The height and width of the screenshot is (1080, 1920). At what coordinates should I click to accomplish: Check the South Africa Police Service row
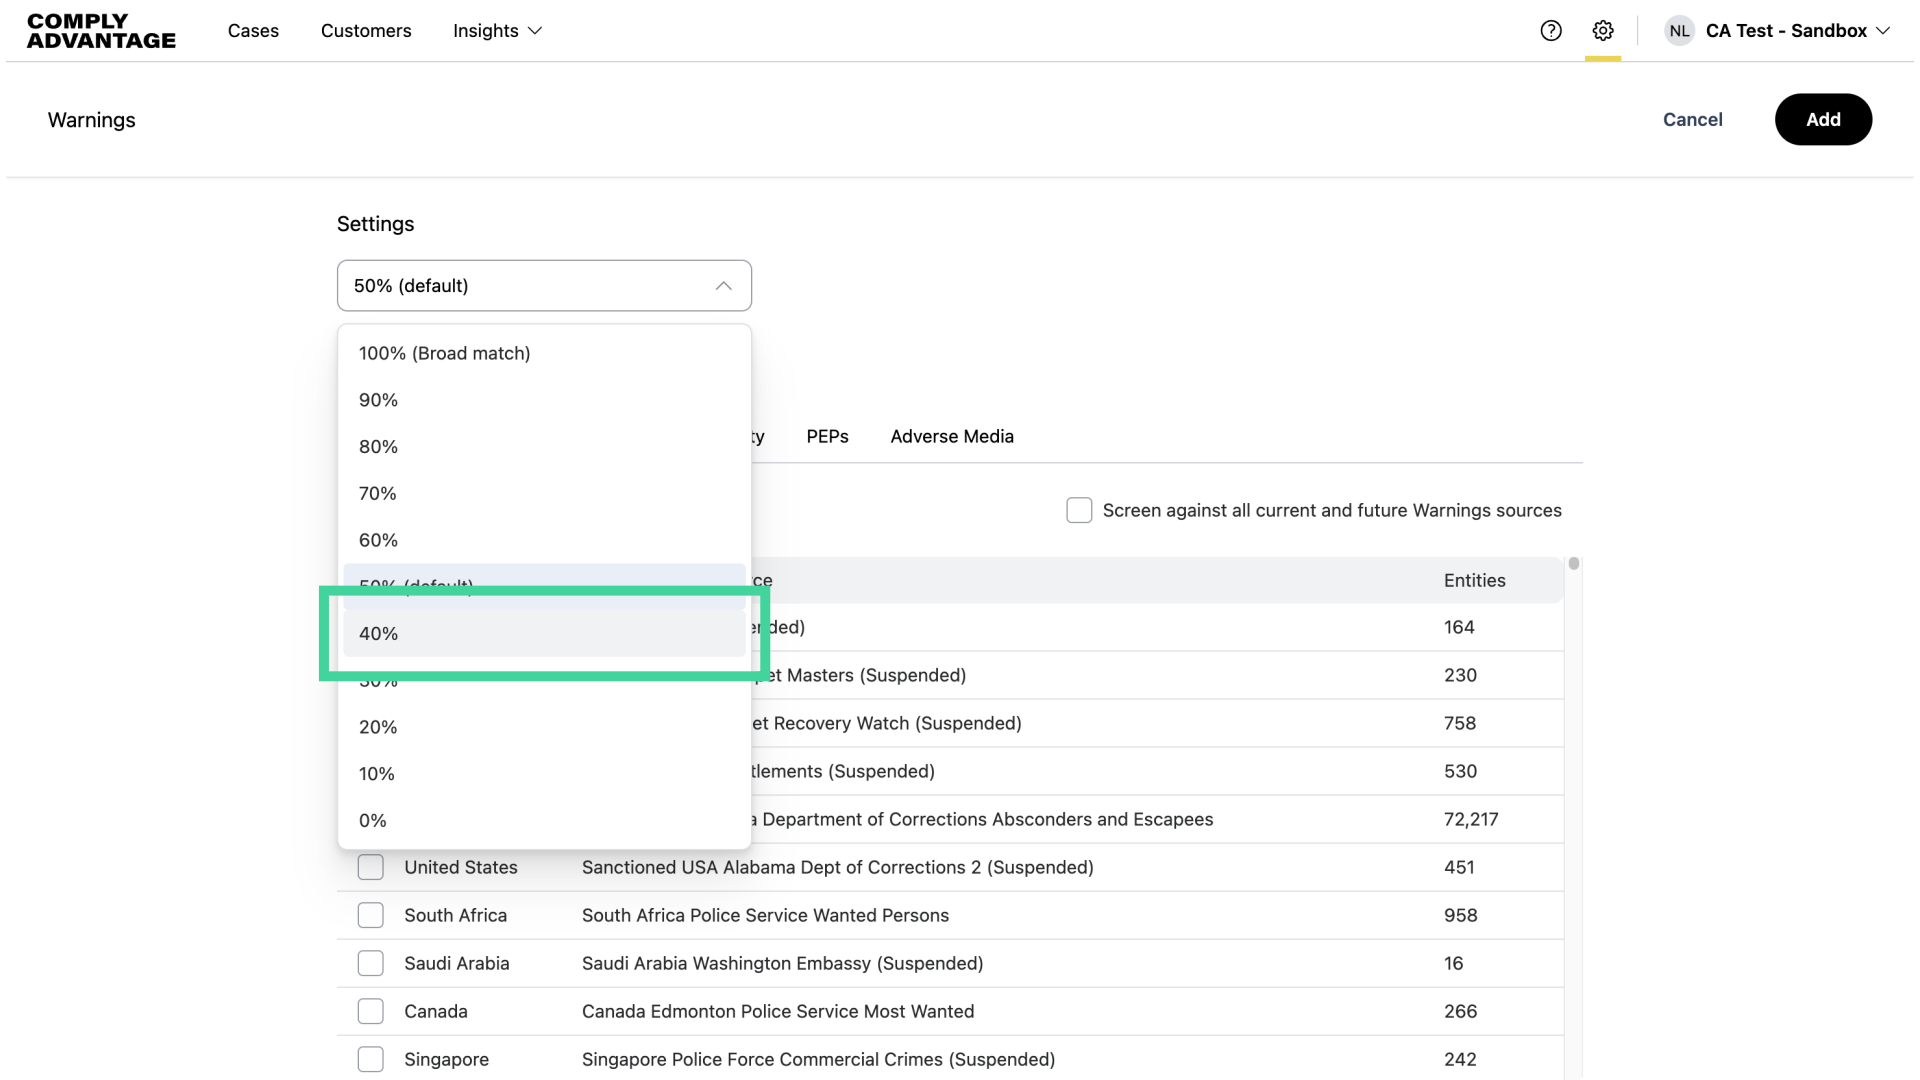pos(371,915)
